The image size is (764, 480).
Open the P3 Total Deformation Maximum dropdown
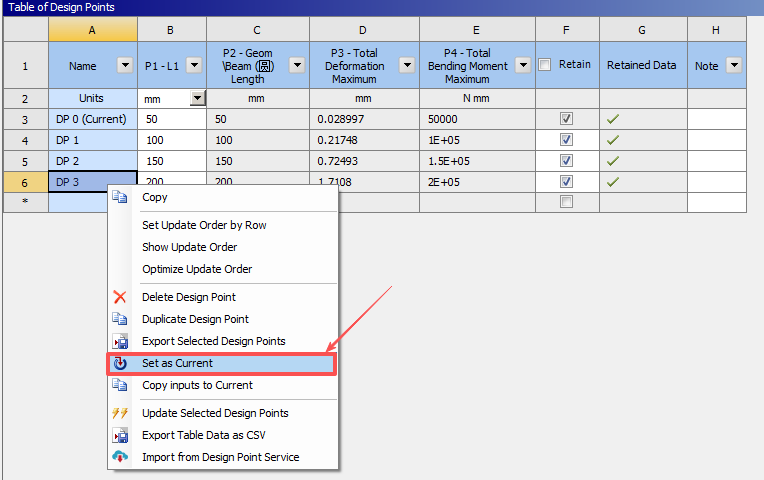(407, 65)
